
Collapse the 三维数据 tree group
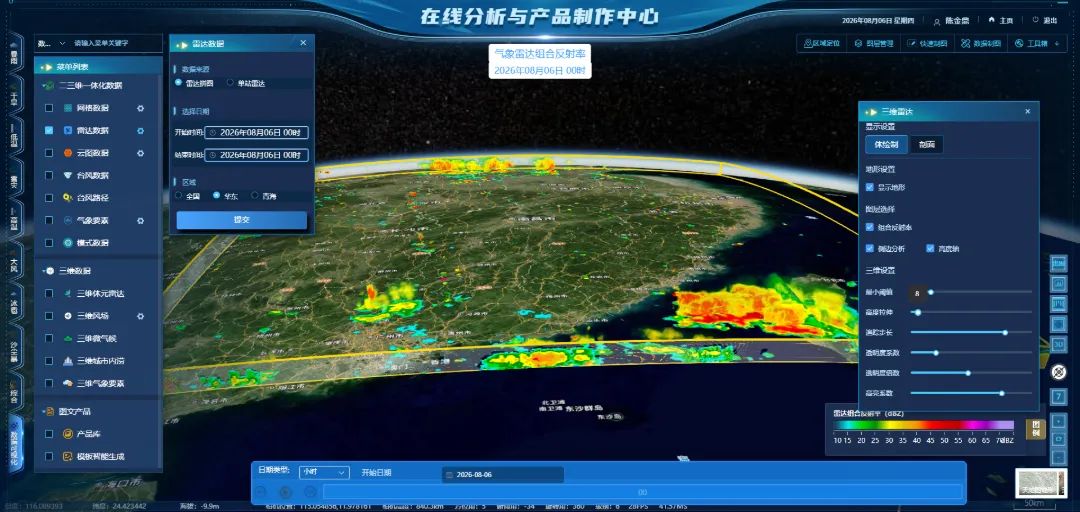[x=43, y=271]
